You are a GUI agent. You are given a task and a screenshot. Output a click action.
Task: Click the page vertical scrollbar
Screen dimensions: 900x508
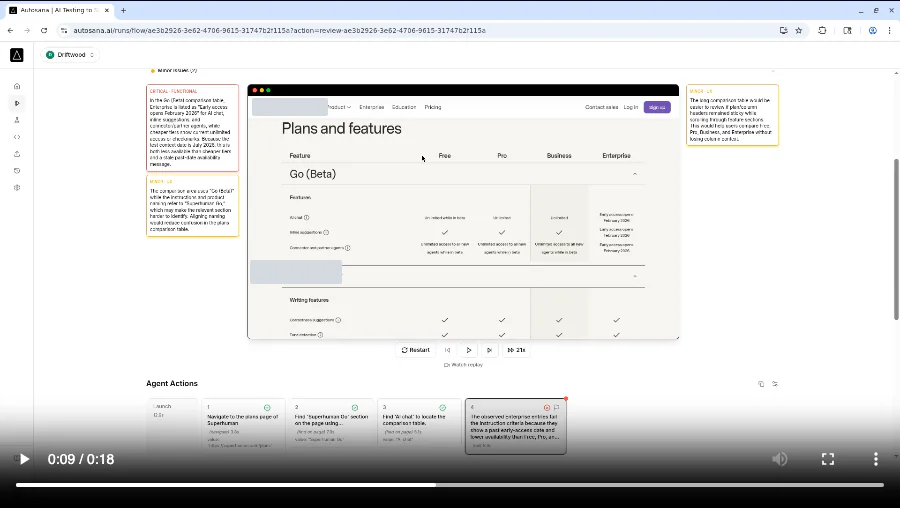(897, 238)
